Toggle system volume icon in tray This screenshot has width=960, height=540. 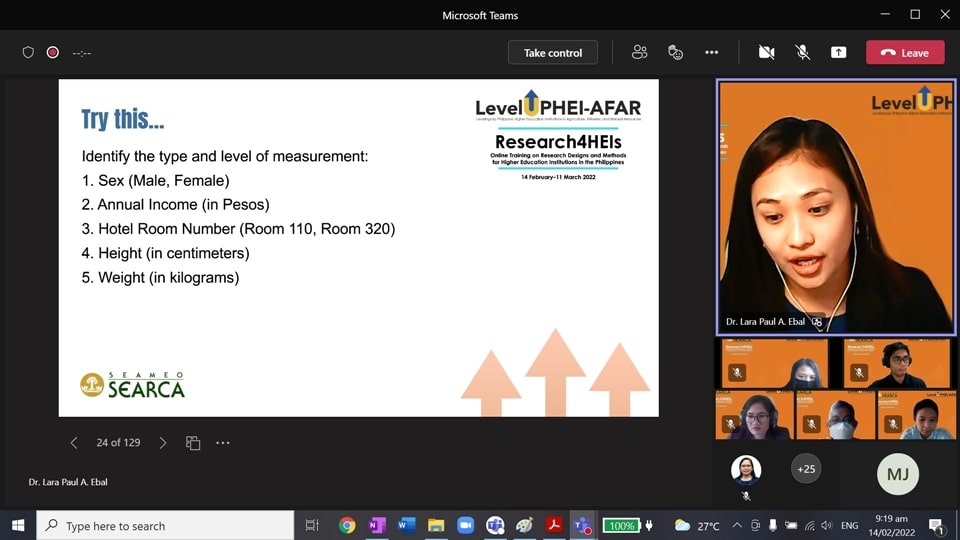(x=826, y=525)
